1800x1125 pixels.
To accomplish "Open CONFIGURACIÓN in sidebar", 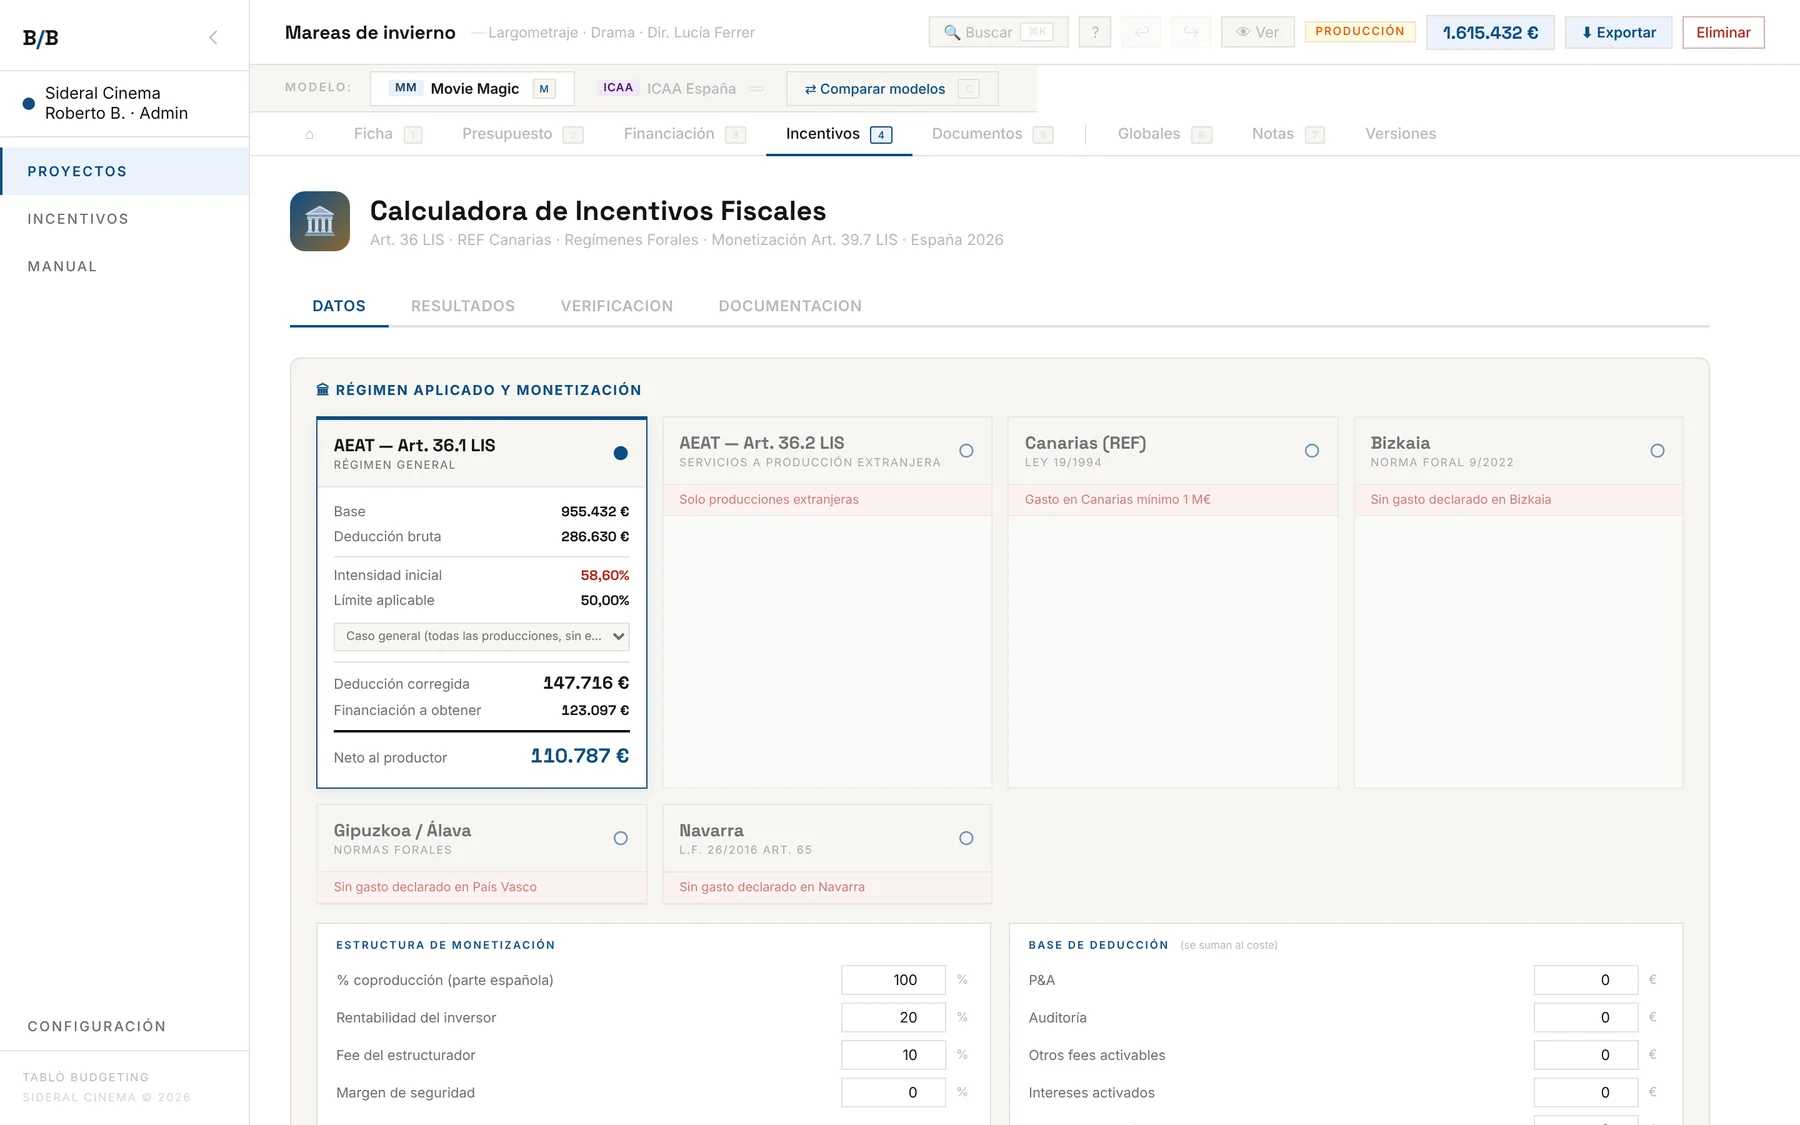I will (124, 1026).
